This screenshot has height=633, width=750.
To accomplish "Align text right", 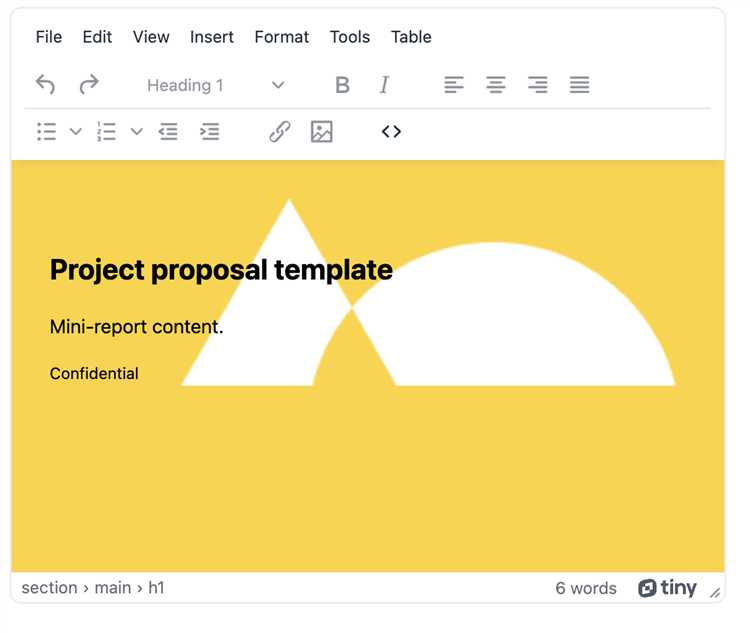I will pos(538,85).
